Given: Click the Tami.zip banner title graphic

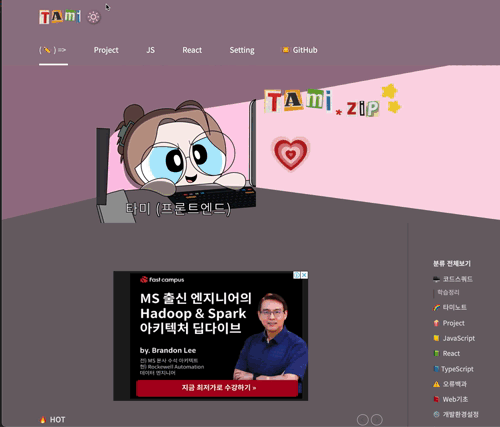Looking at the screenshot, I should tap(322, 102).
